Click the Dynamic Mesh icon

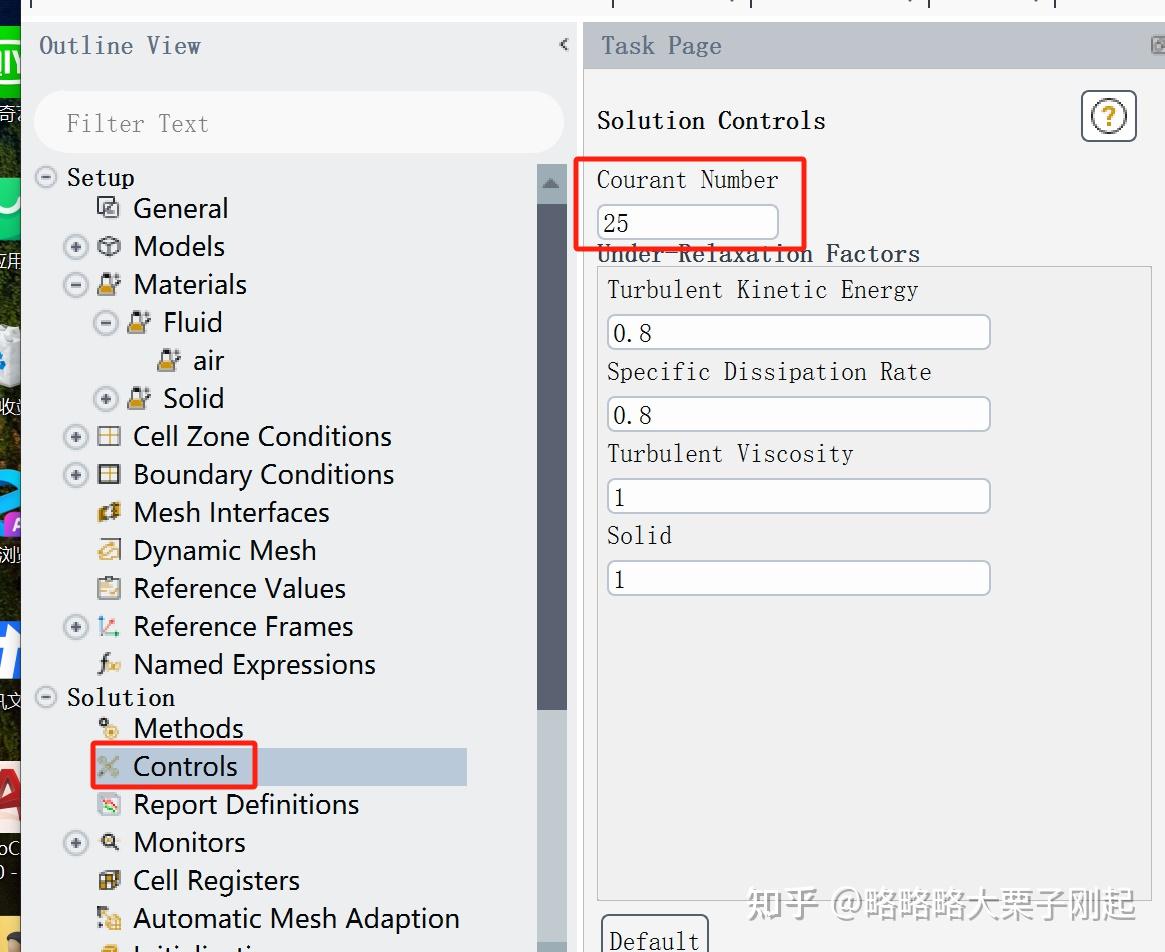tap(108, 550)
